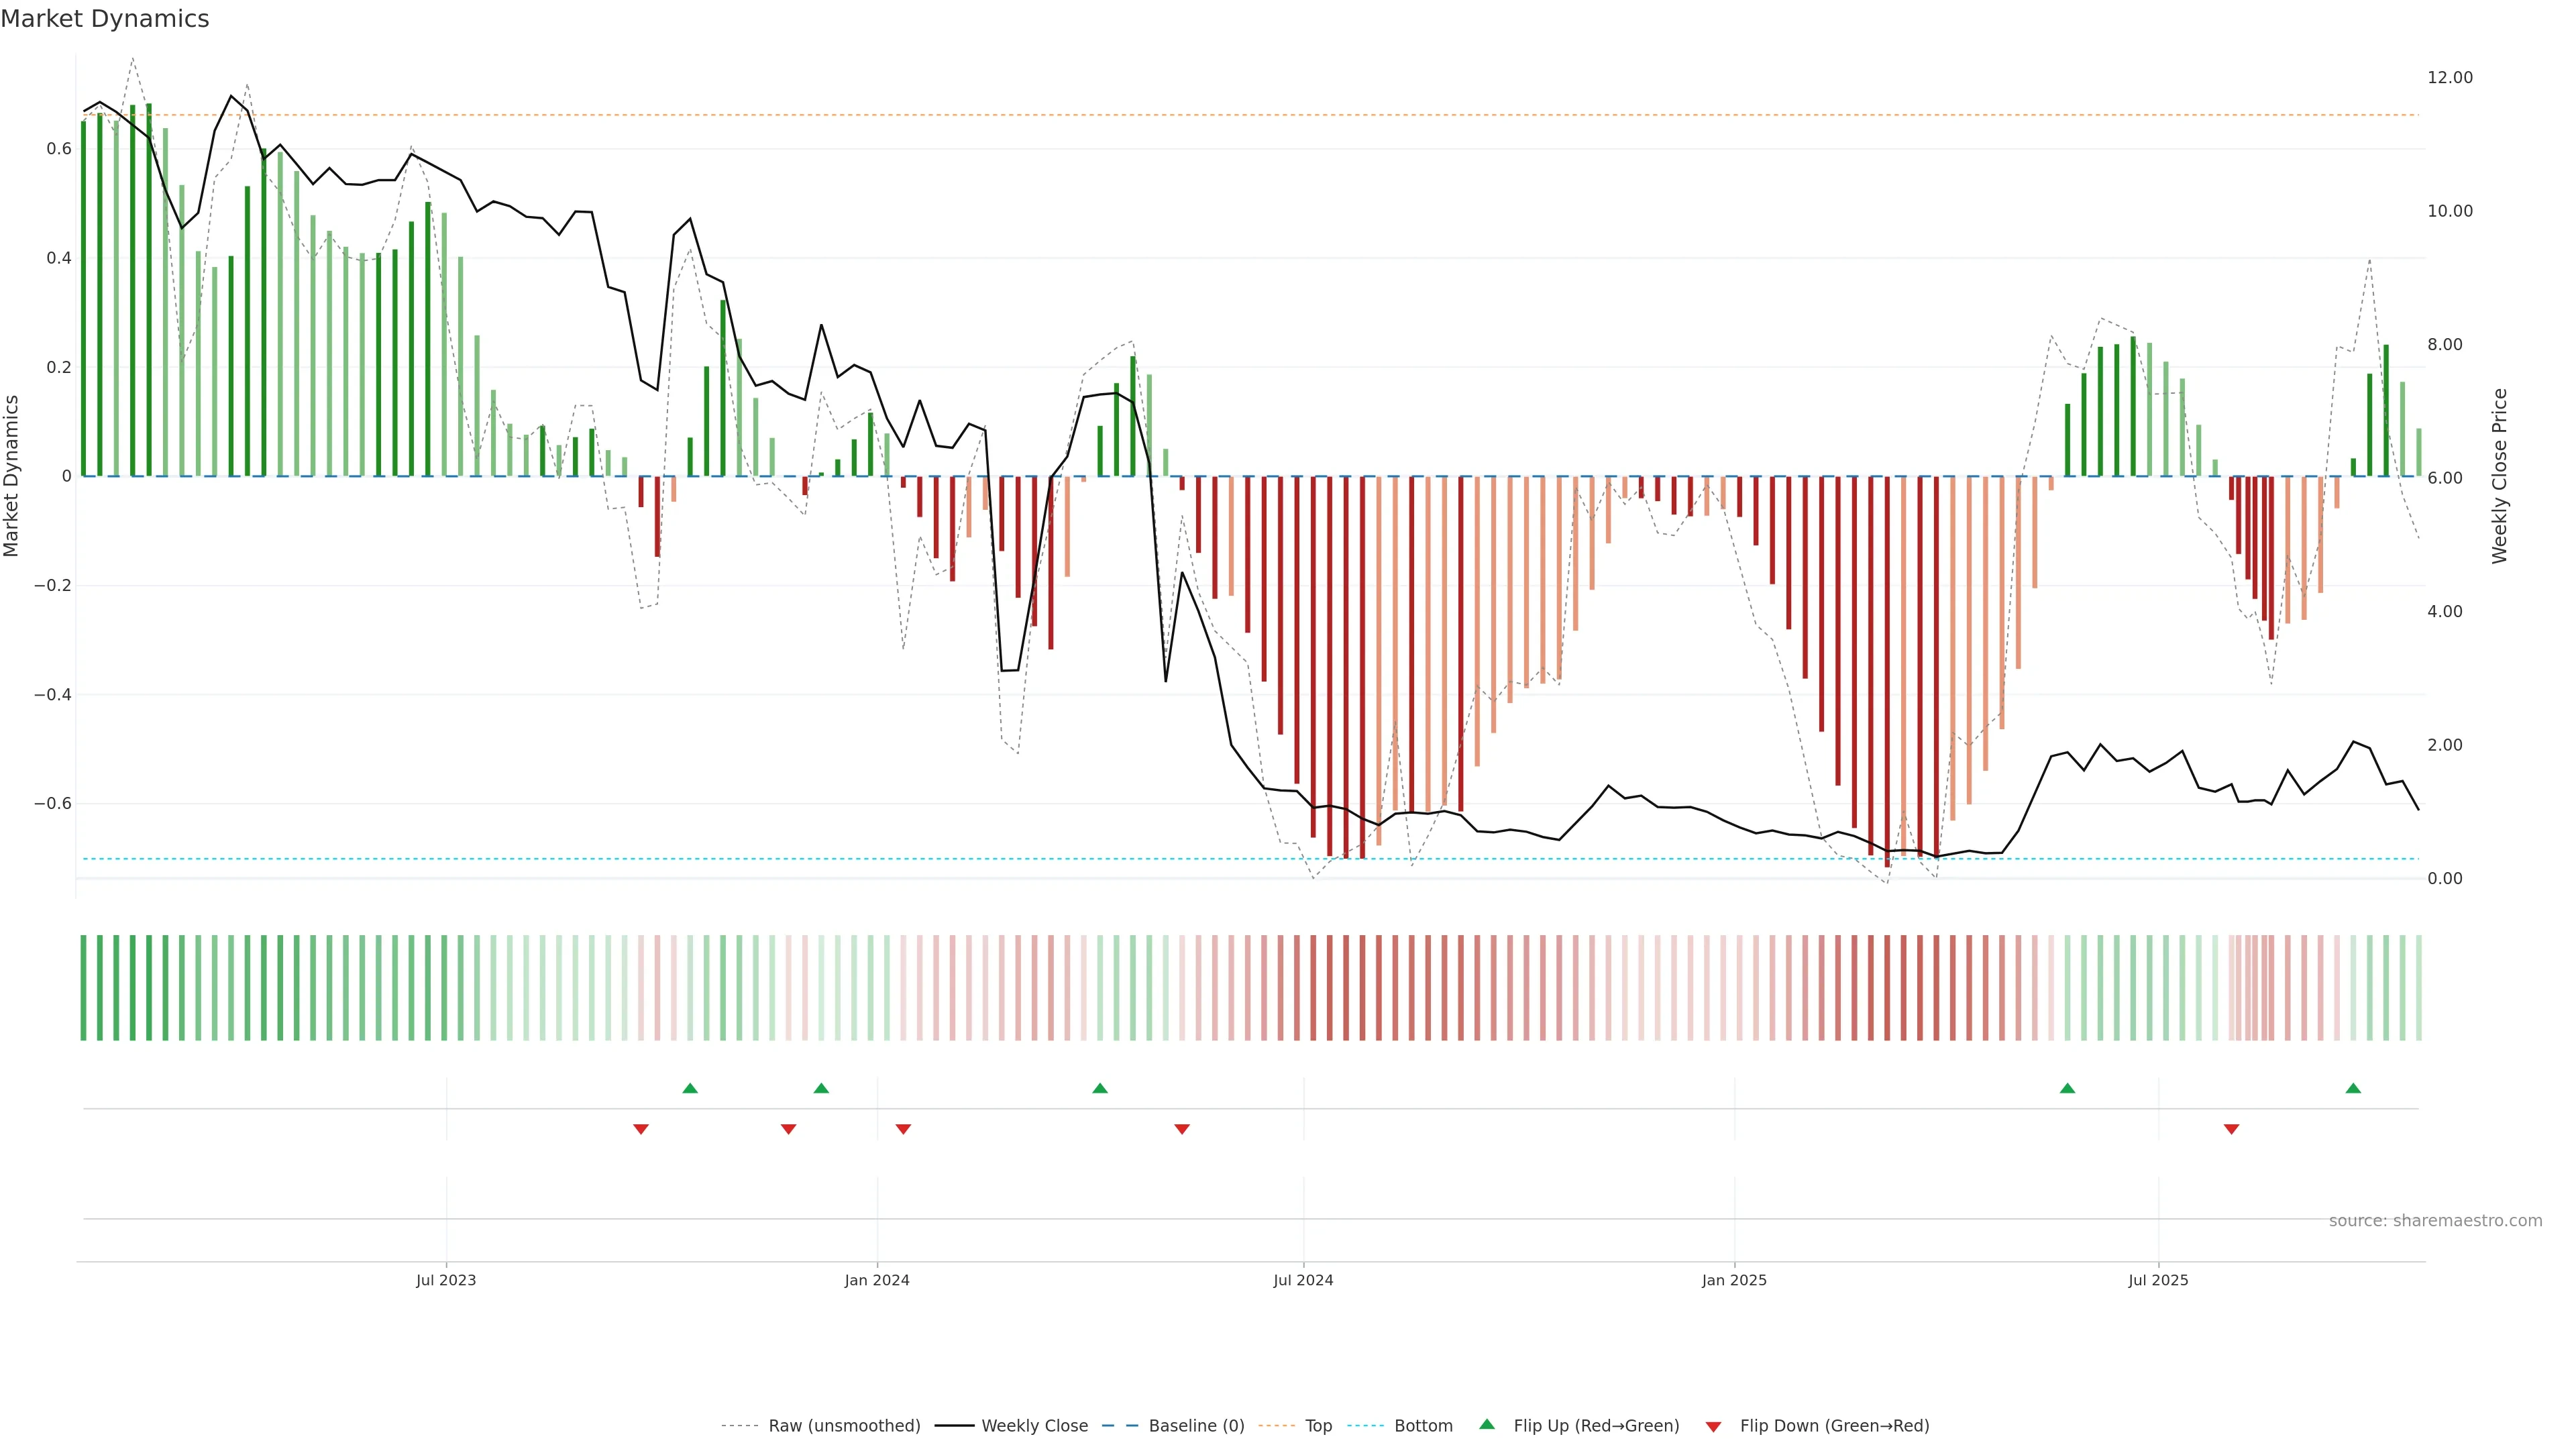Hide the Bottom line via legend
This screenshot has height=1449, width=2576.
click(1423, 1426)
